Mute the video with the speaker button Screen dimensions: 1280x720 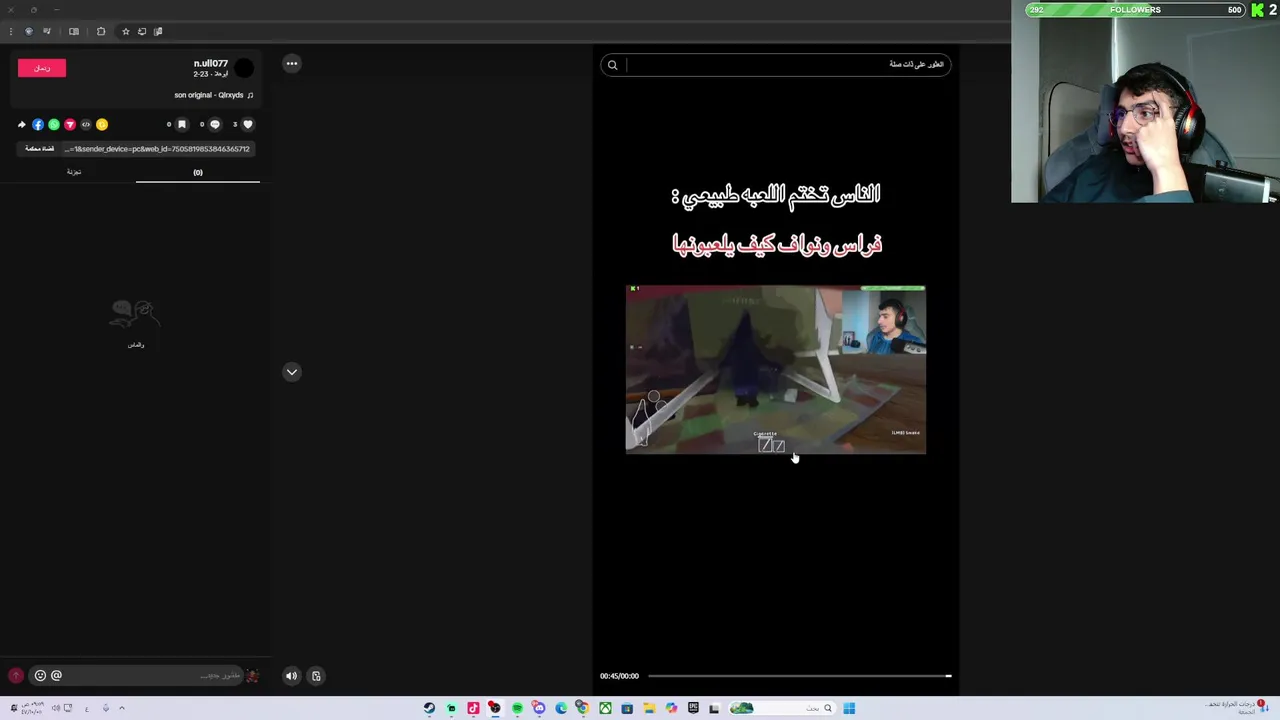click(291, 676)
